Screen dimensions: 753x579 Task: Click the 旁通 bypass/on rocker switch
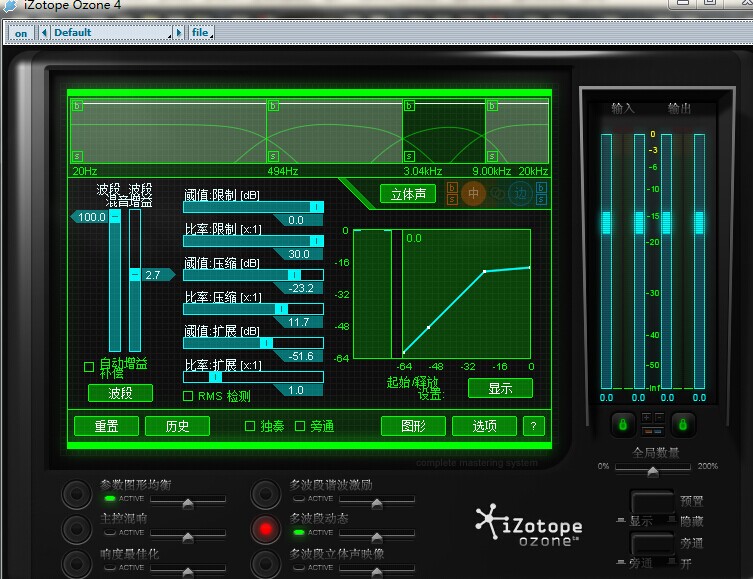(652, 544)
